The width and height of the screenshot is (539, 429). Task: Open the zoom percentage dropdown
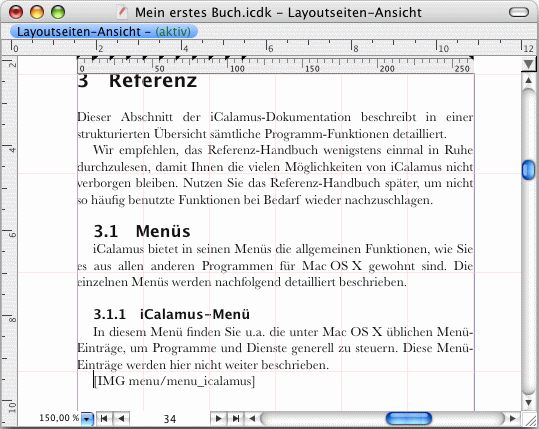87,419
